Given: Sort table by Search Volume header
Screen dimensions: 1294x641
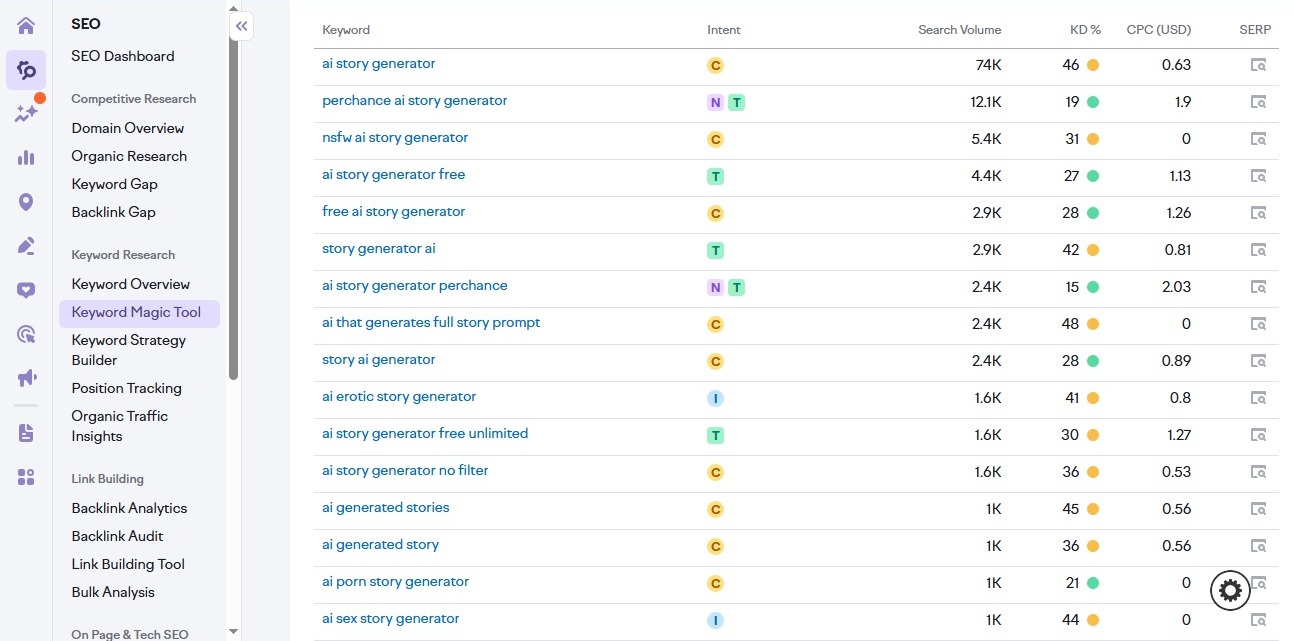Looking at the screenshot, I should coord(959,30).
